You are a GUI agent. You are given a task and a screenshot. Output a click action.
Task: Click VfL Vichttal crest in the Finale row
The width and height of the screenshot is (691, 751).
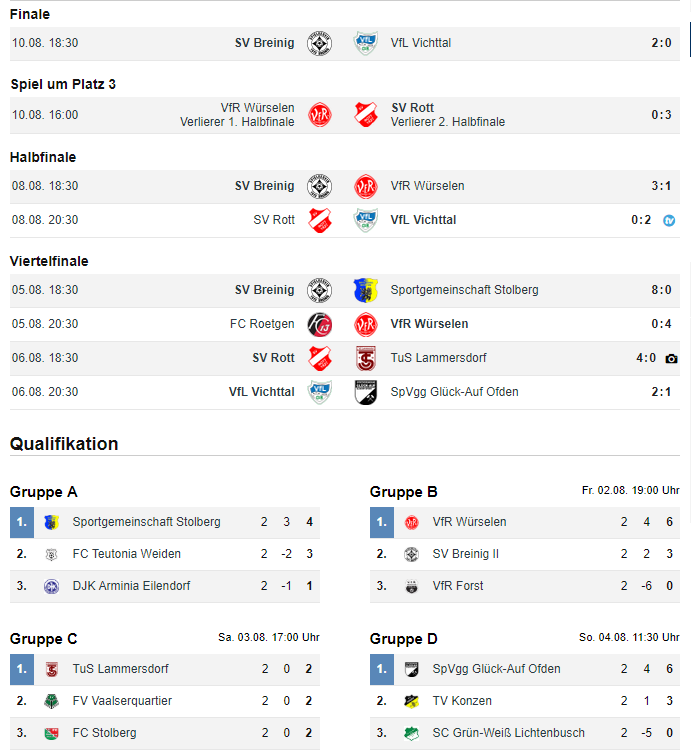pyautogui.click(x=366, y=43)
